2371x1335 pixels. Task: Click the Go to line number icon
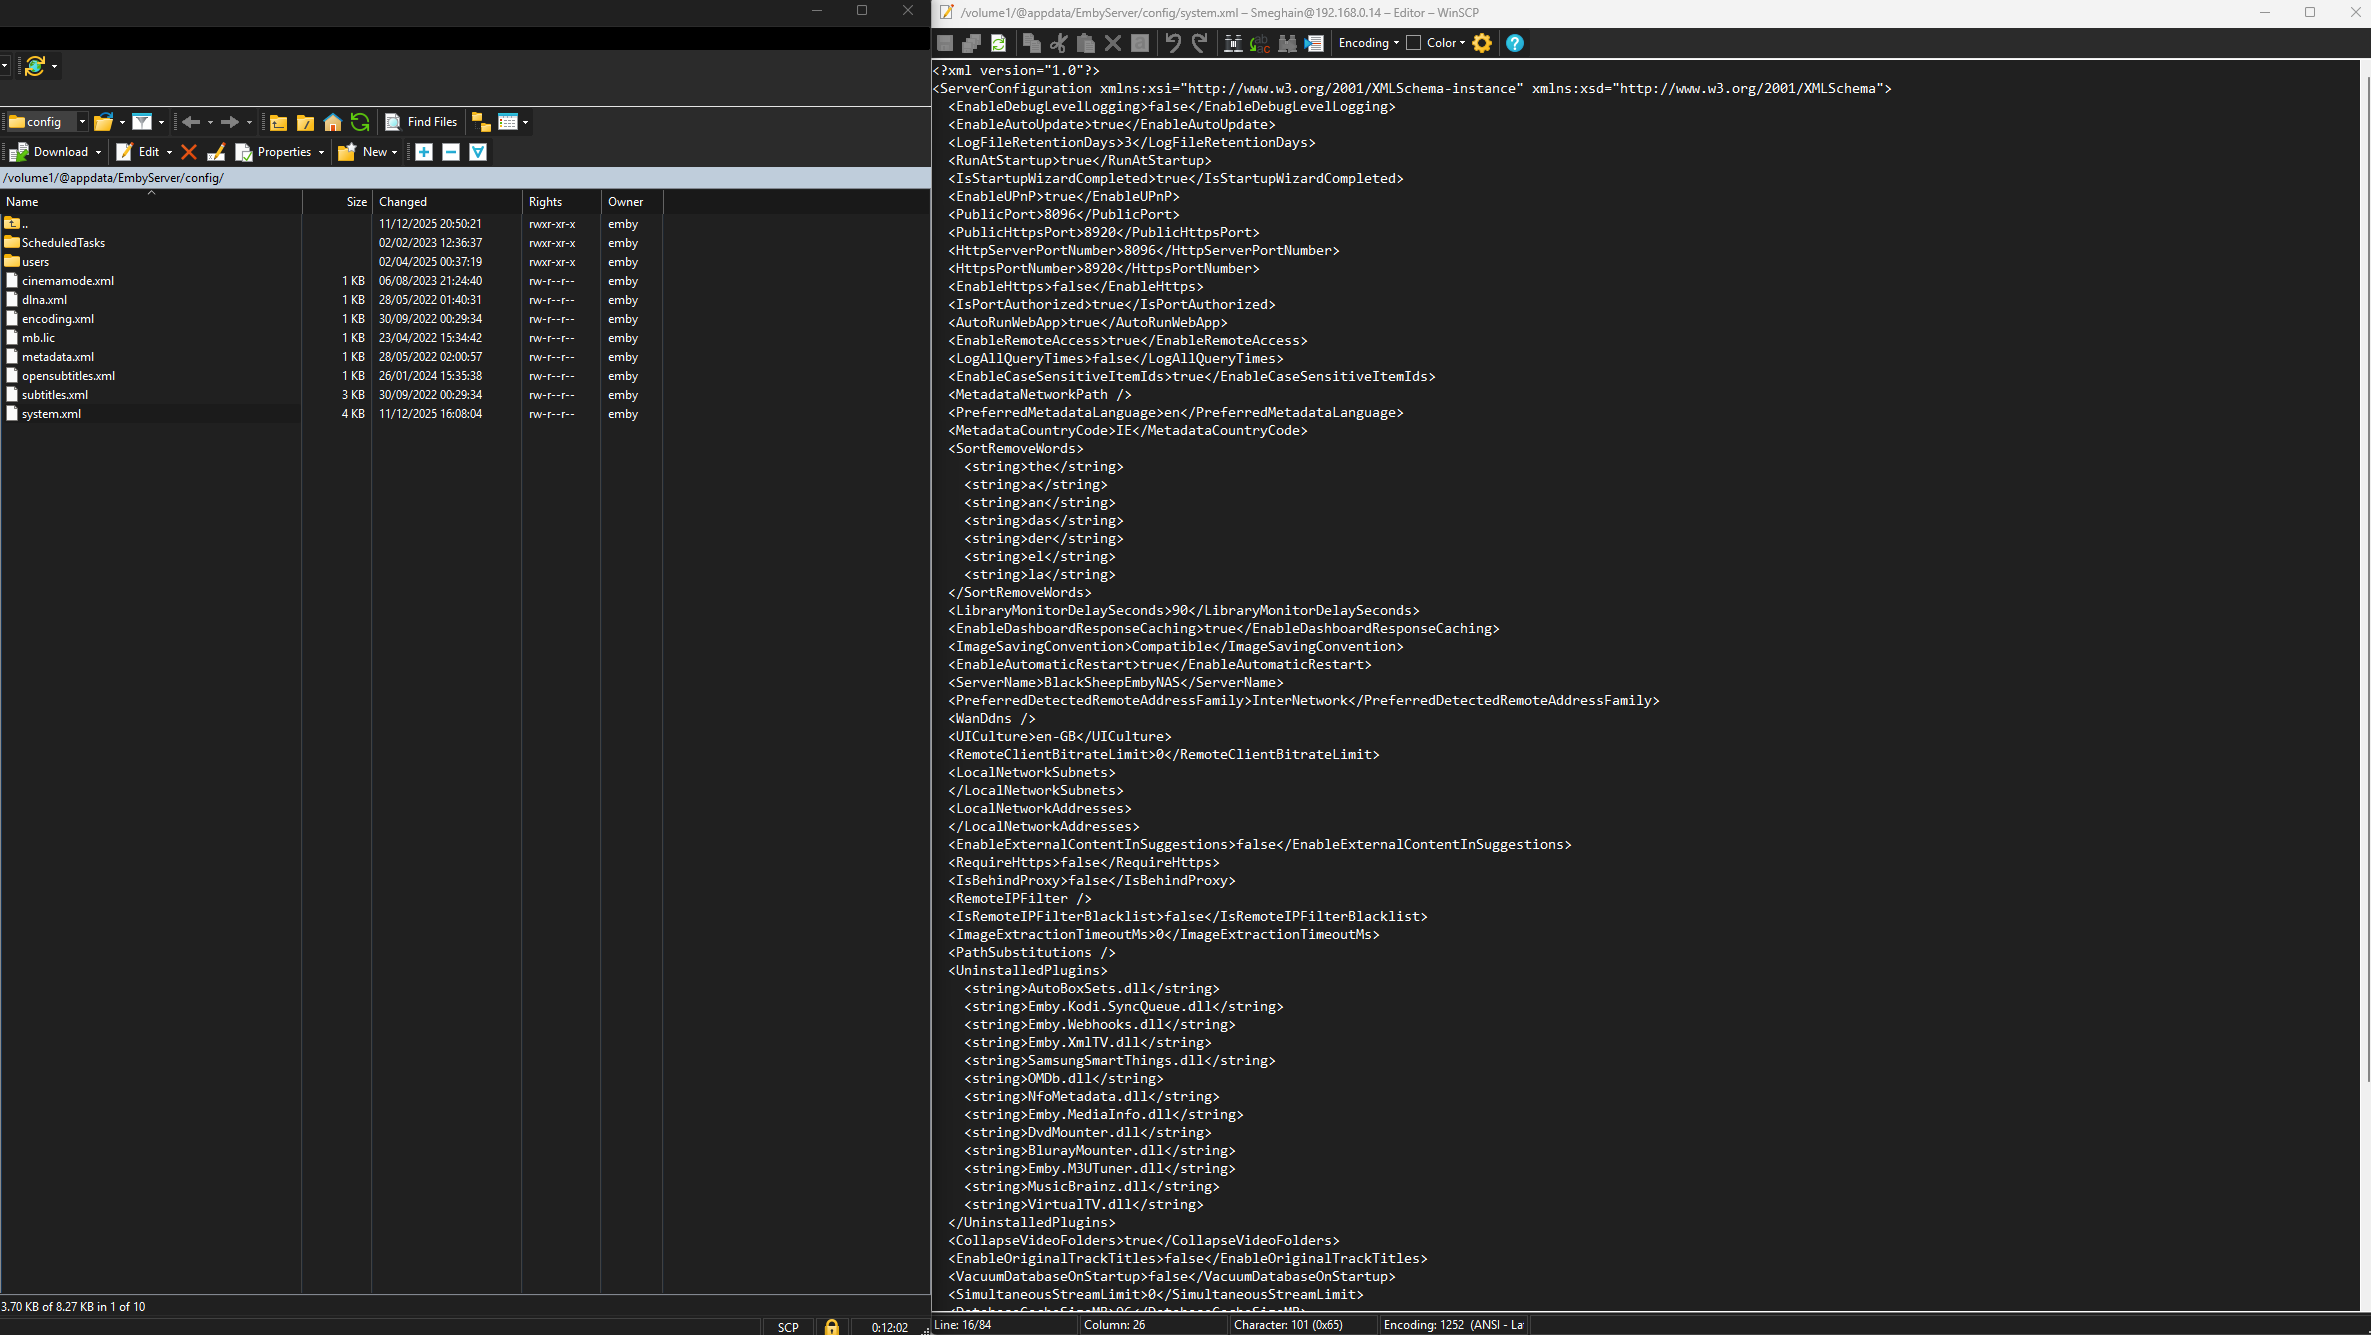(x=1314, y=43)
